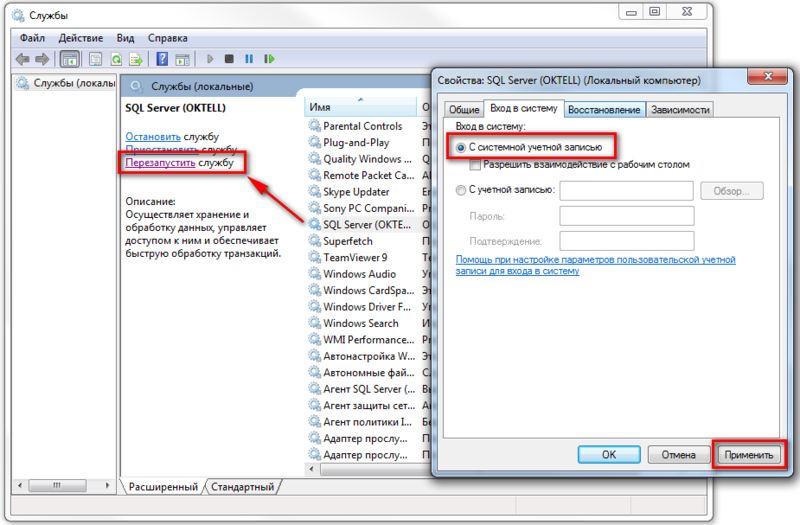The width and height of the screenshot is (800, 525).
Task: Click the Stop service square icon
Action: (229, 59)
